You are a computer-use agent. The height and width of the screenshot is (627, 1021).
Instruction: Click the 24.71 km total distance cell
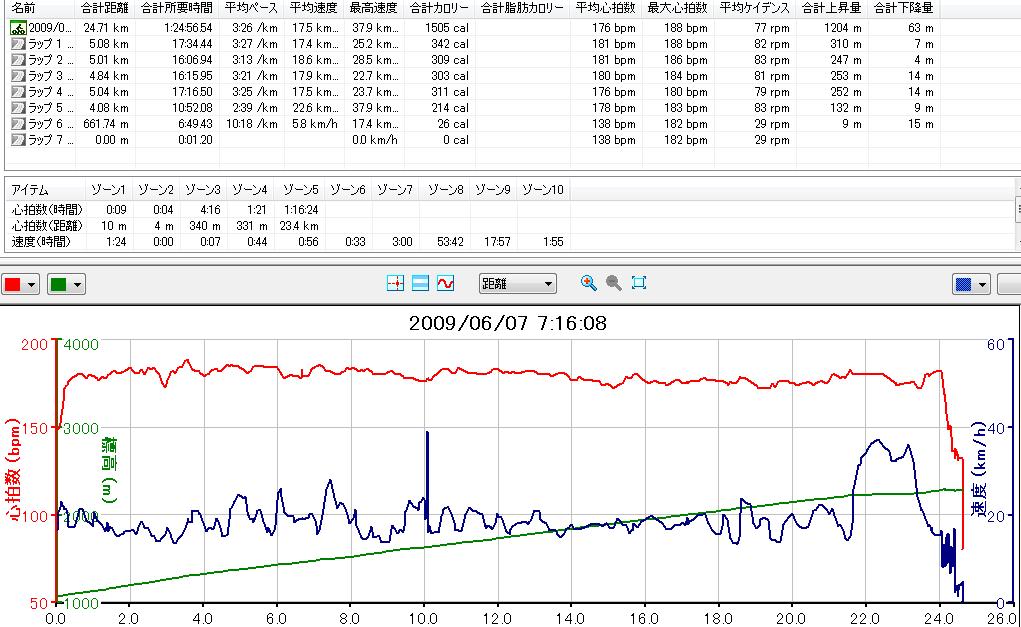click(106, 28)
